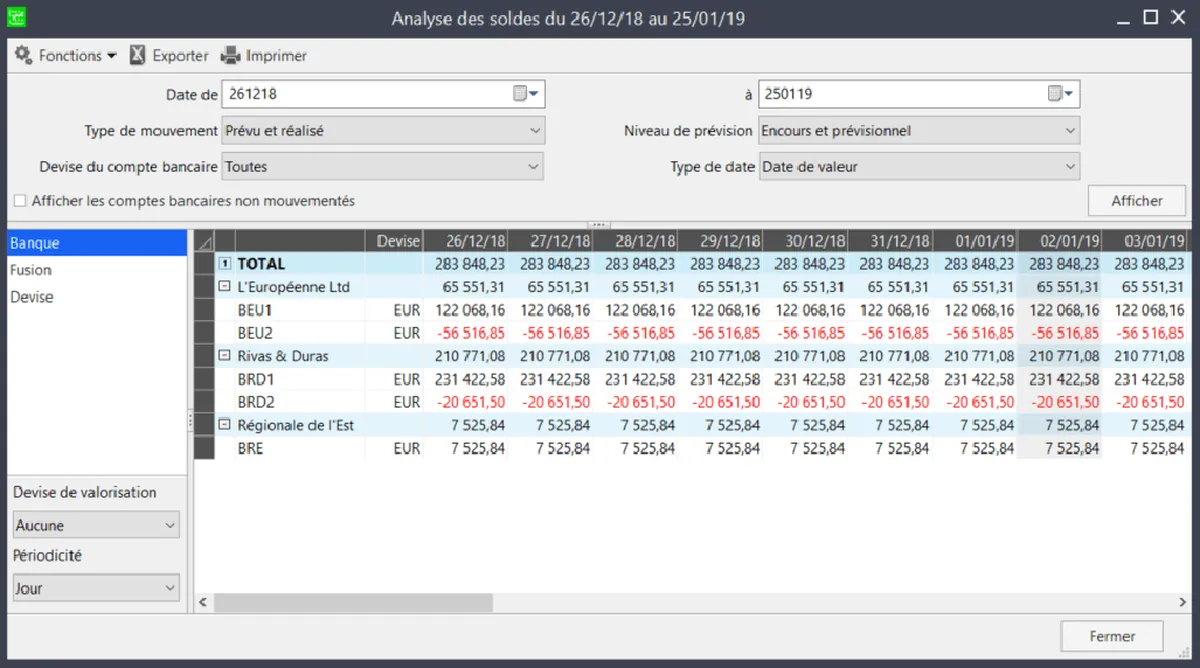Enable showing bank accounts without movements
1200x668 pixels.
(x=20, y=201)
